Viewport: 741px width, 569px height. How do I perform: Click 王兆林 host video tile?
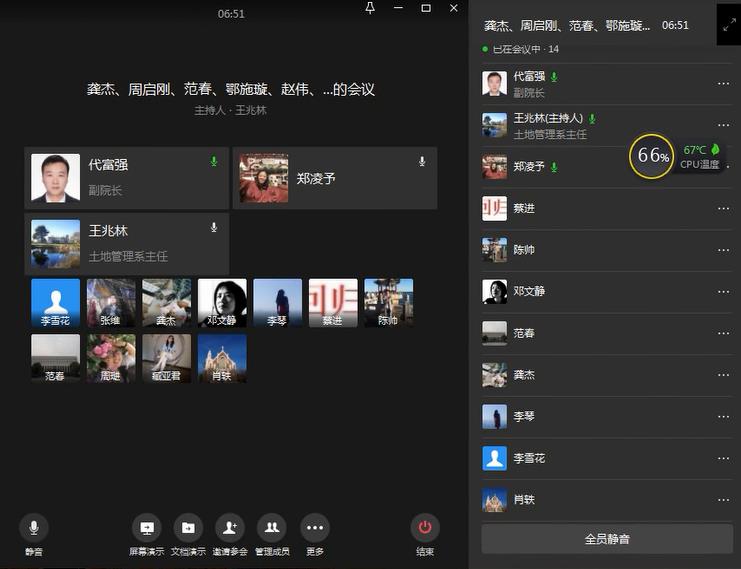[x=127, y=243]
